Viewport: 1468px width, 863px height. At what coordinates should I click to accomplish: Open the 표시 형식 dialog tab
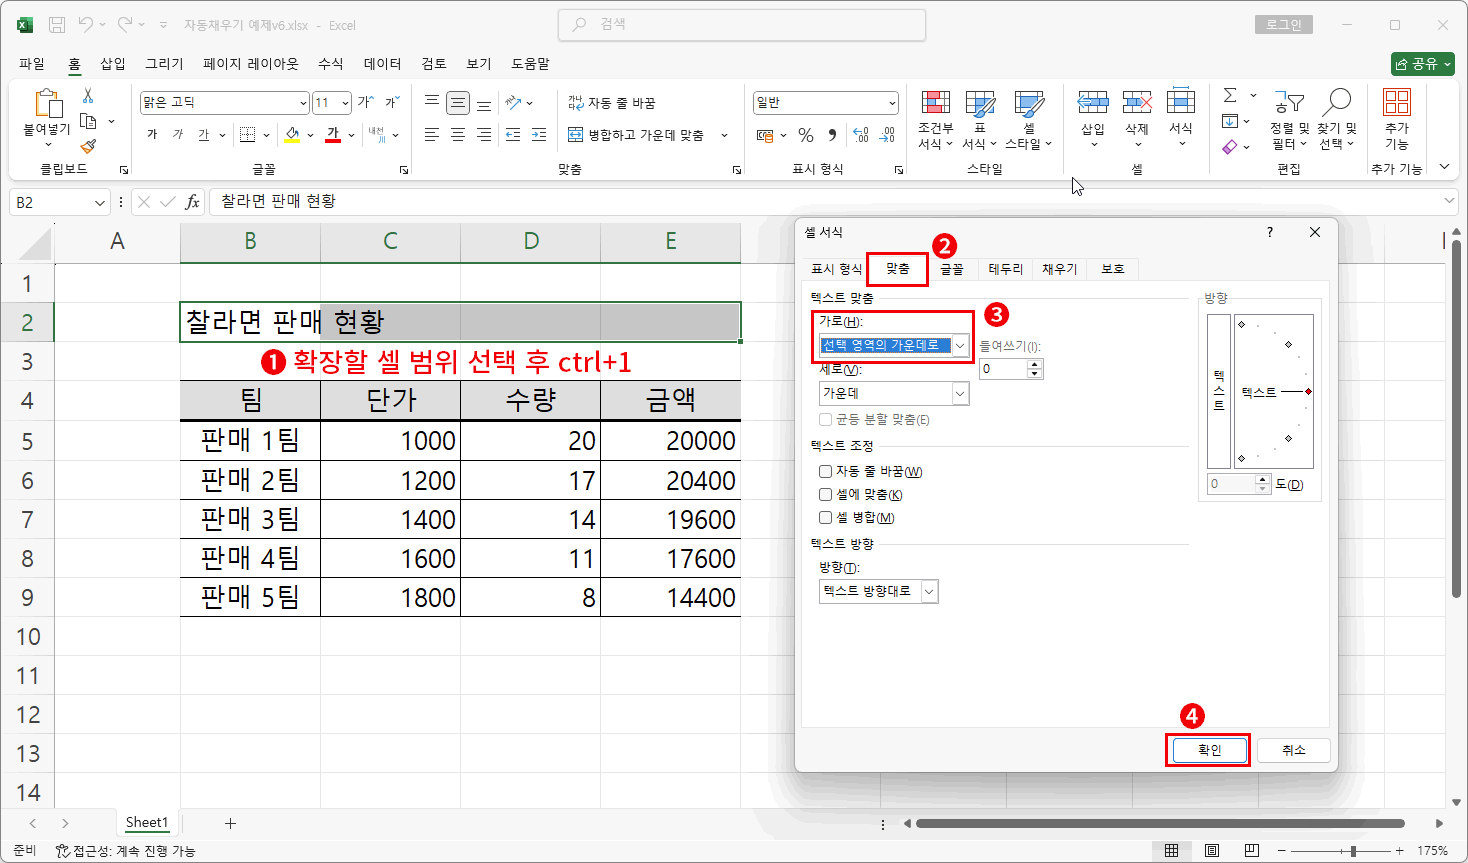[836, 269]
